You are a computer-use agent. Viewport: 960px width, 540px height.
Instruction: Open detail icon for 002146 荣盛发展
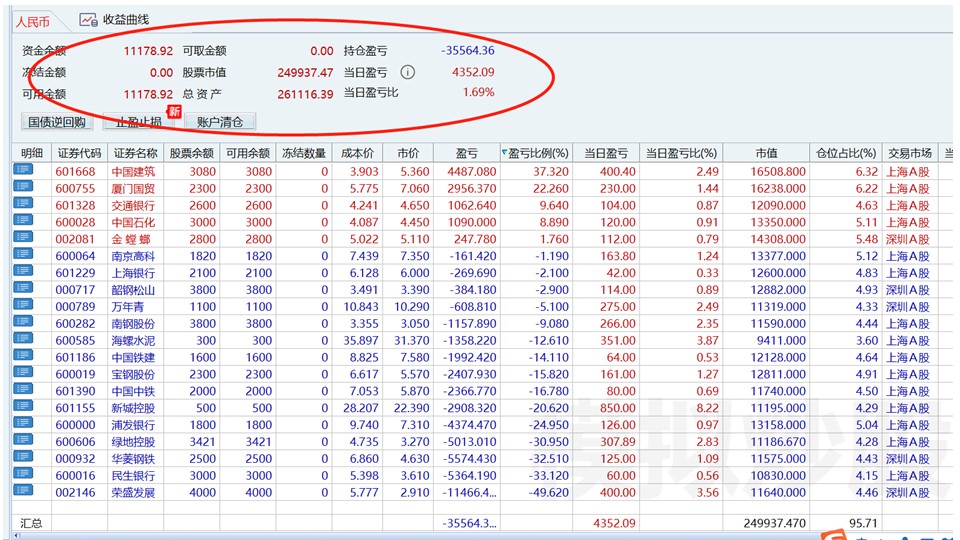coord(23,490)
